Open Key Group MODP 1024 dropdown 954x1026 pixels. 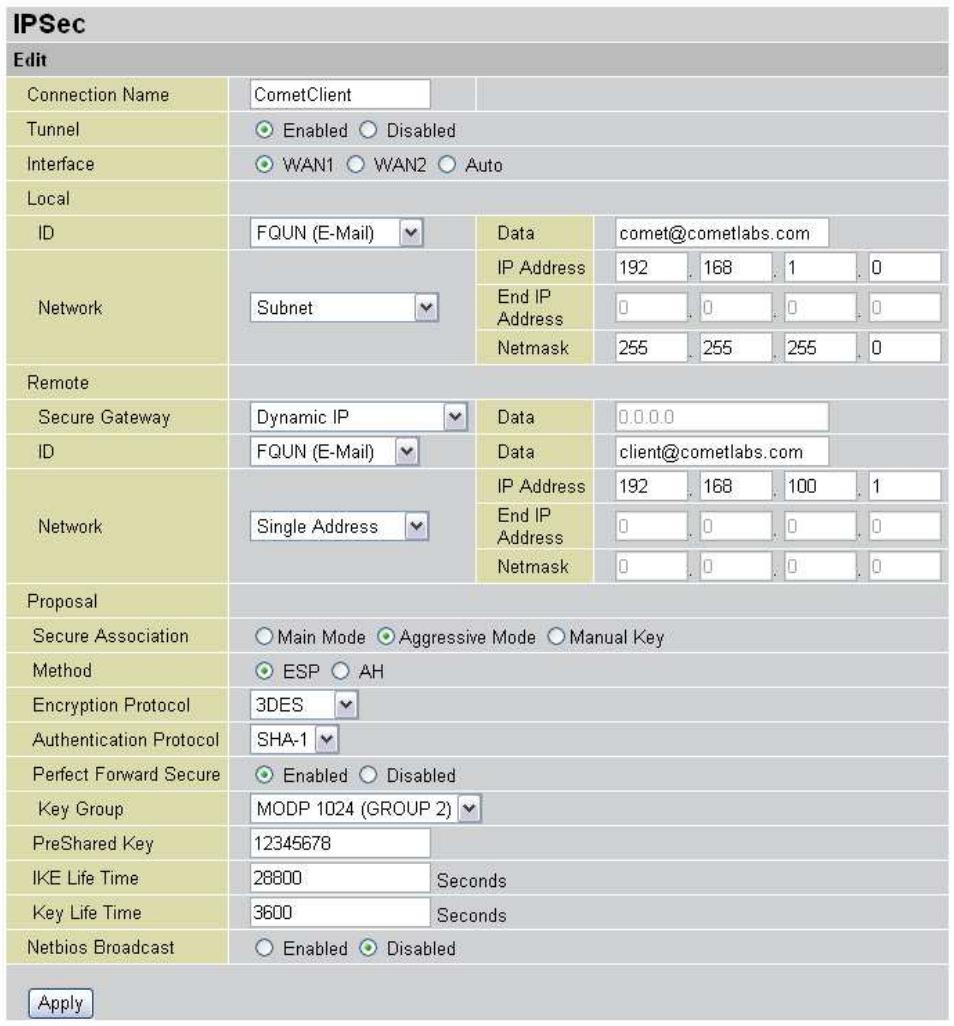365,809
